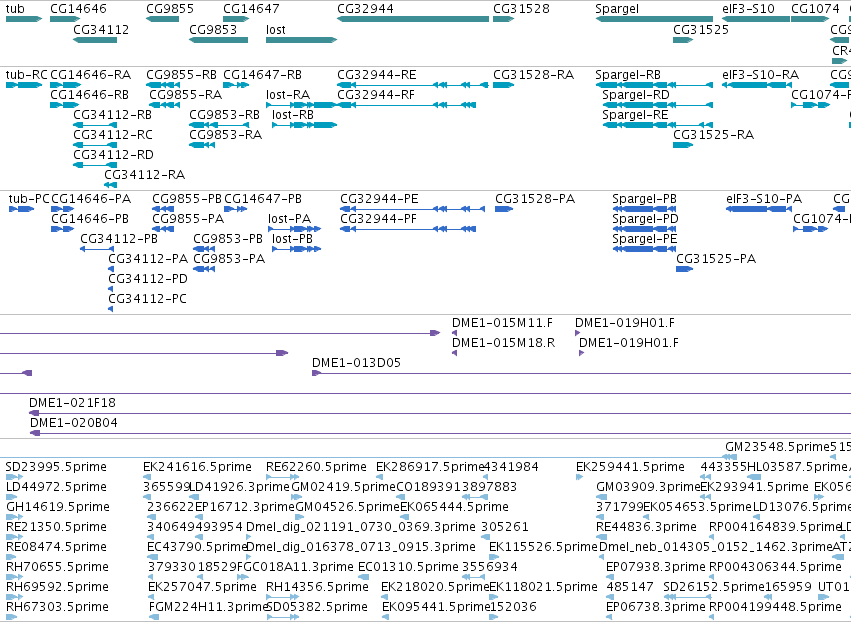Image resolution: width=851 pixels, height=622 pixels.
Task: Click the lost-PB protein label
Action: tap(293, 239)
